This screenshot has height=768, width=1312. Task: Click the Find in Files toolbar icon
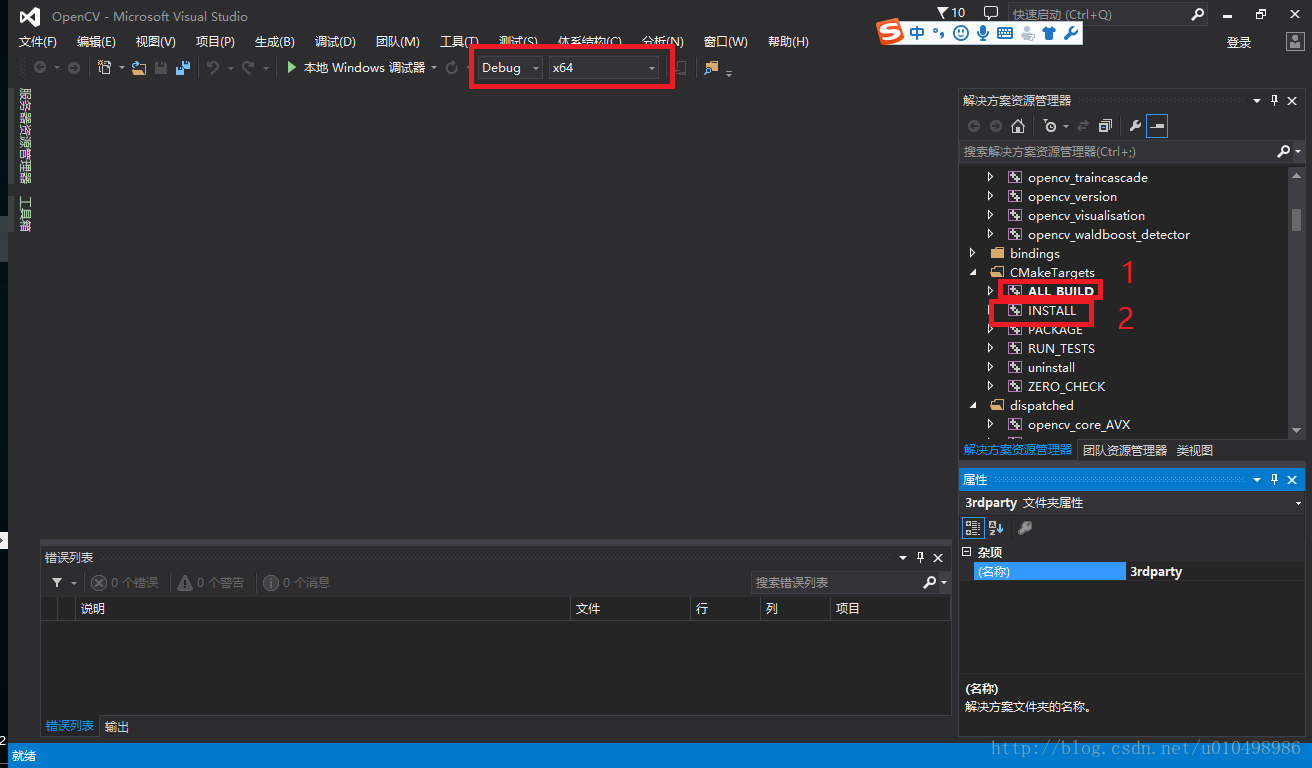pyautogui.click(x=711, y=67)
